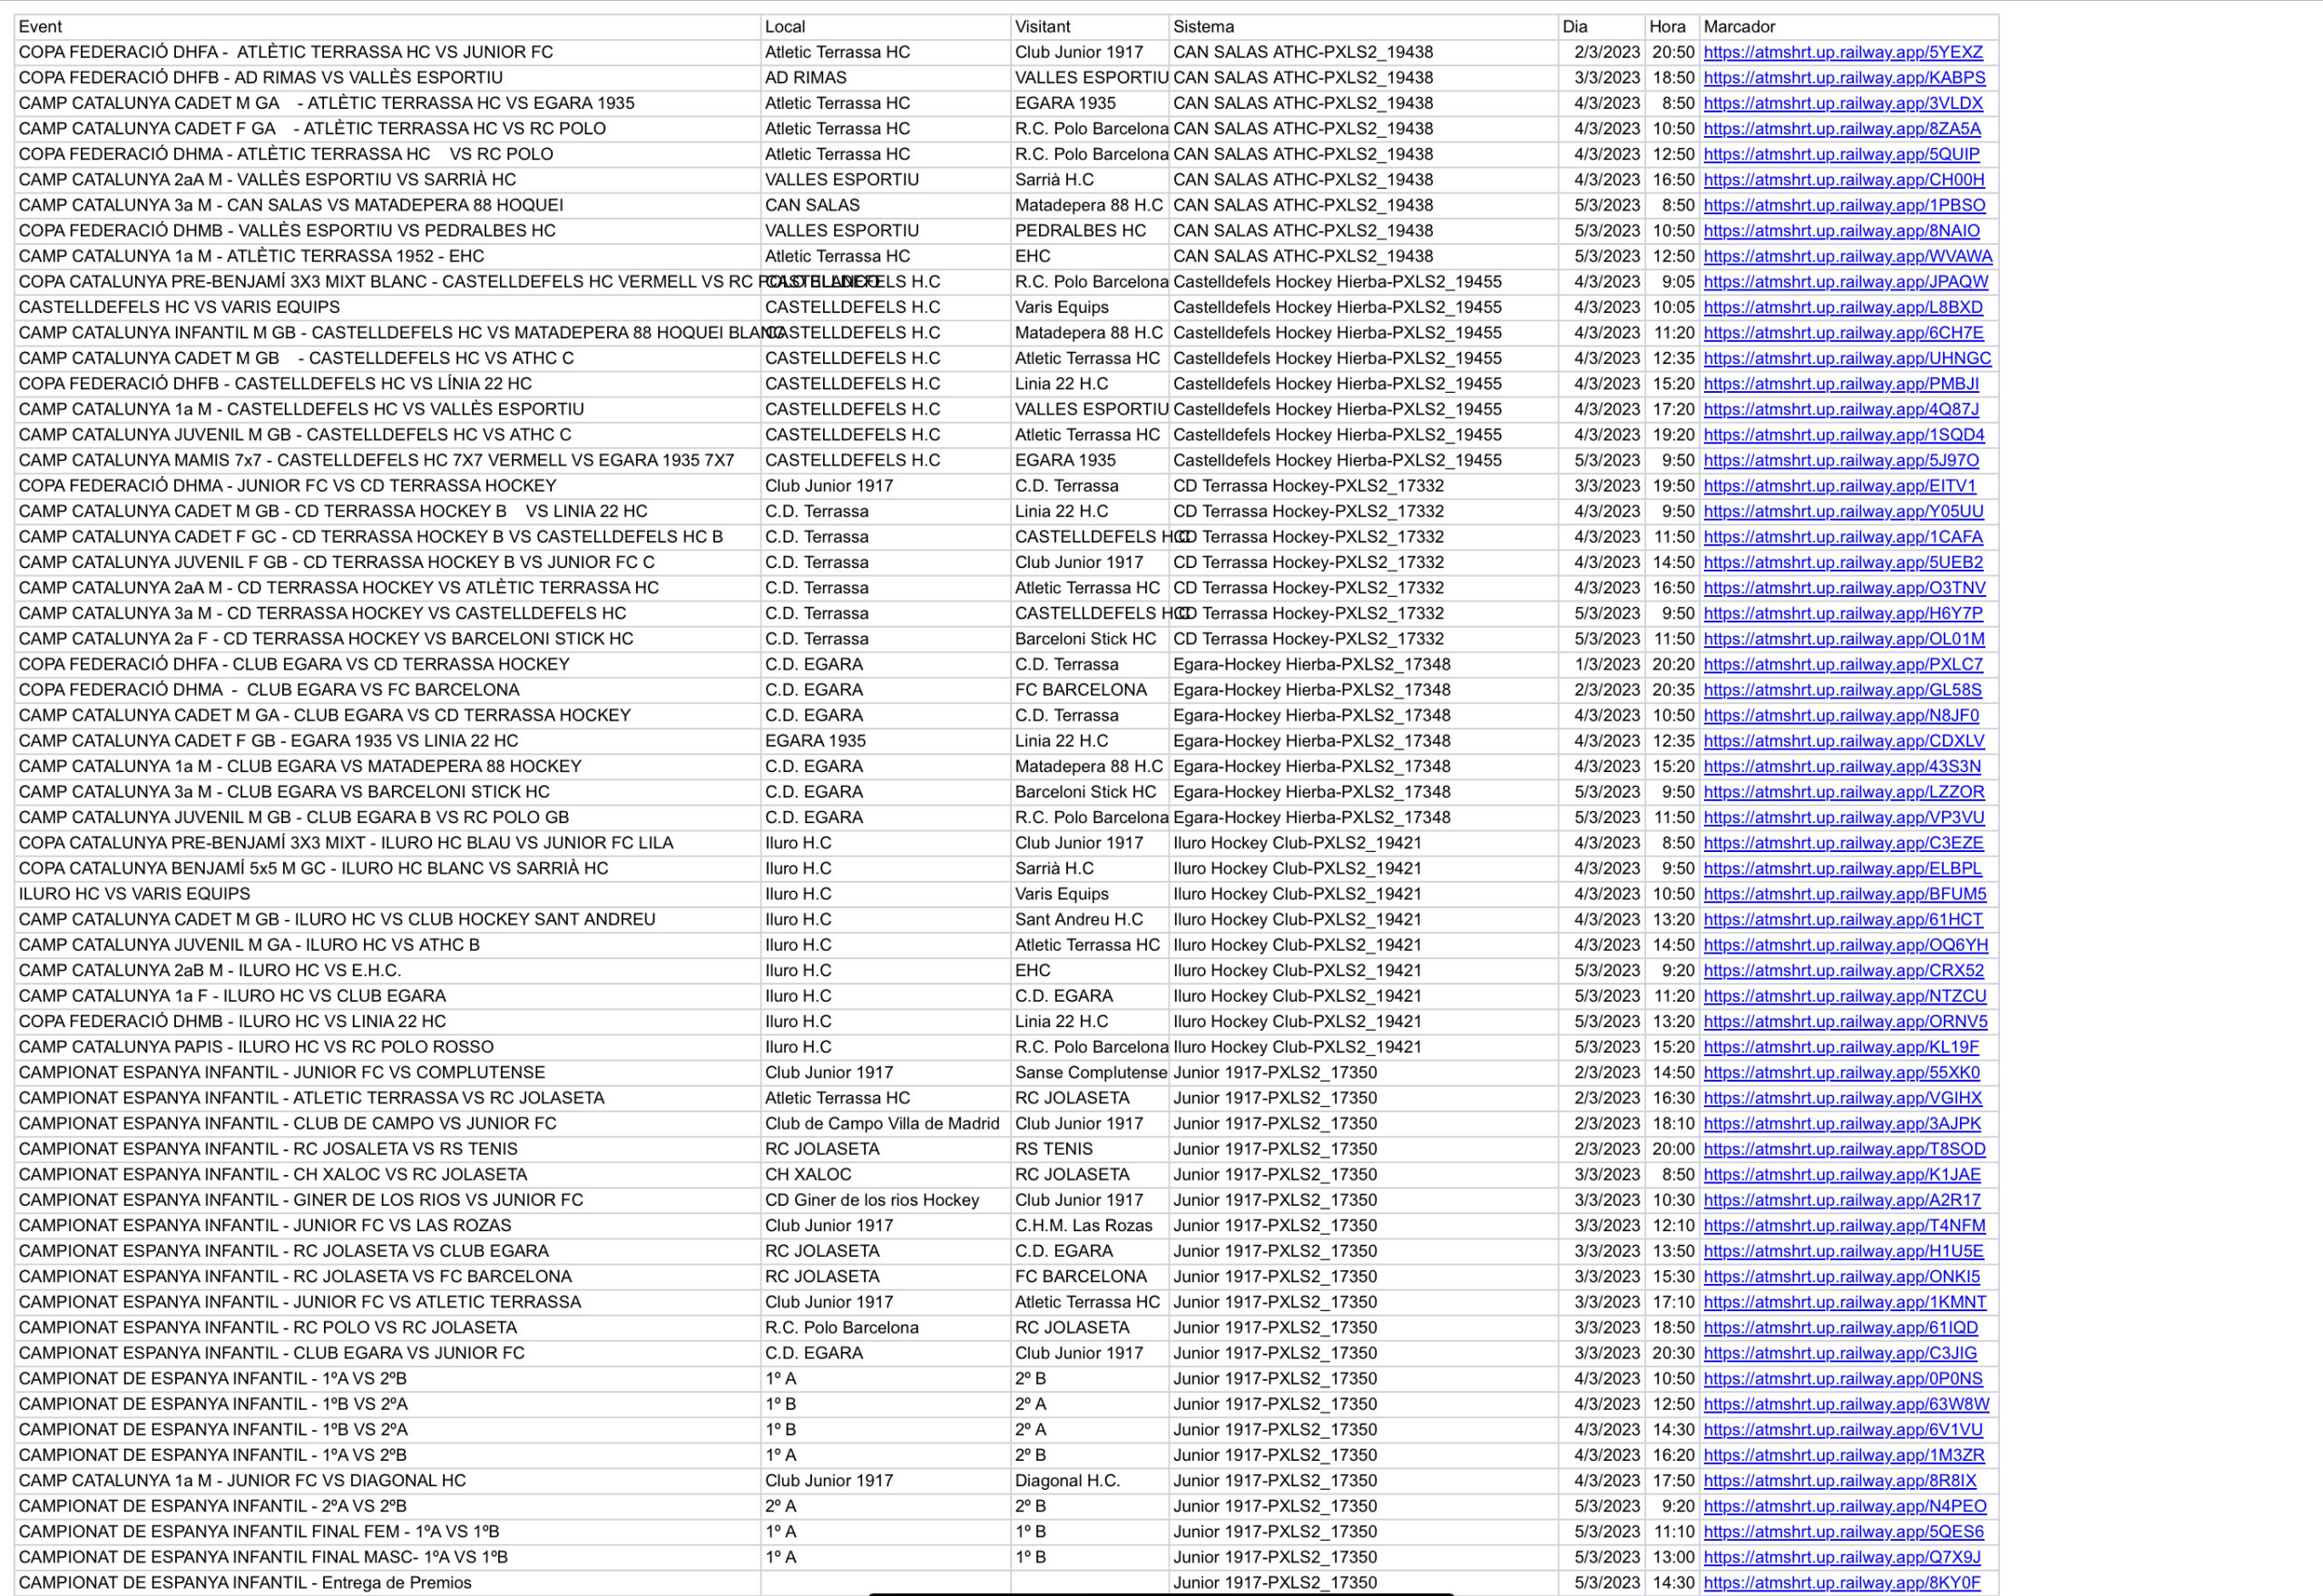
Task: Select the 'Sant Andreu H.C' visitant cell
Action: 1089,920
